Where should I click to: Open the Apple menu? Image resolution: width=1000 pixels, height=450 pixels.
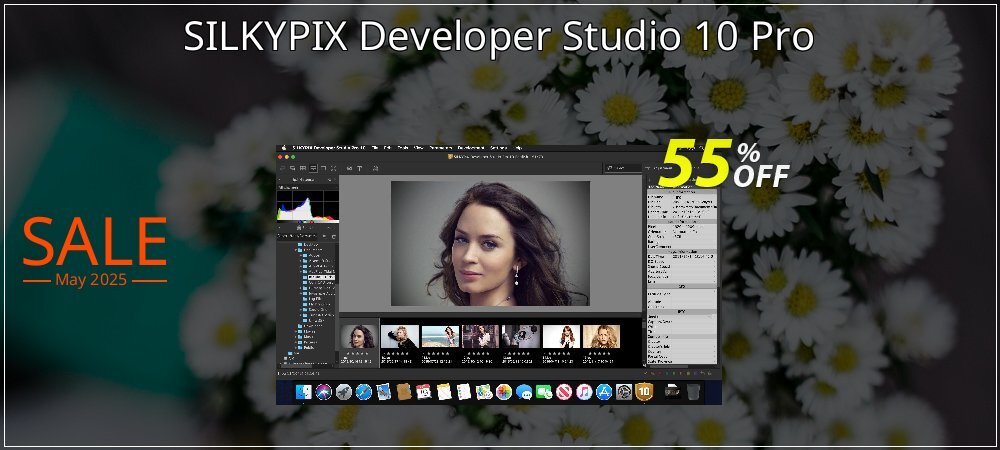(x=284, y=148)
